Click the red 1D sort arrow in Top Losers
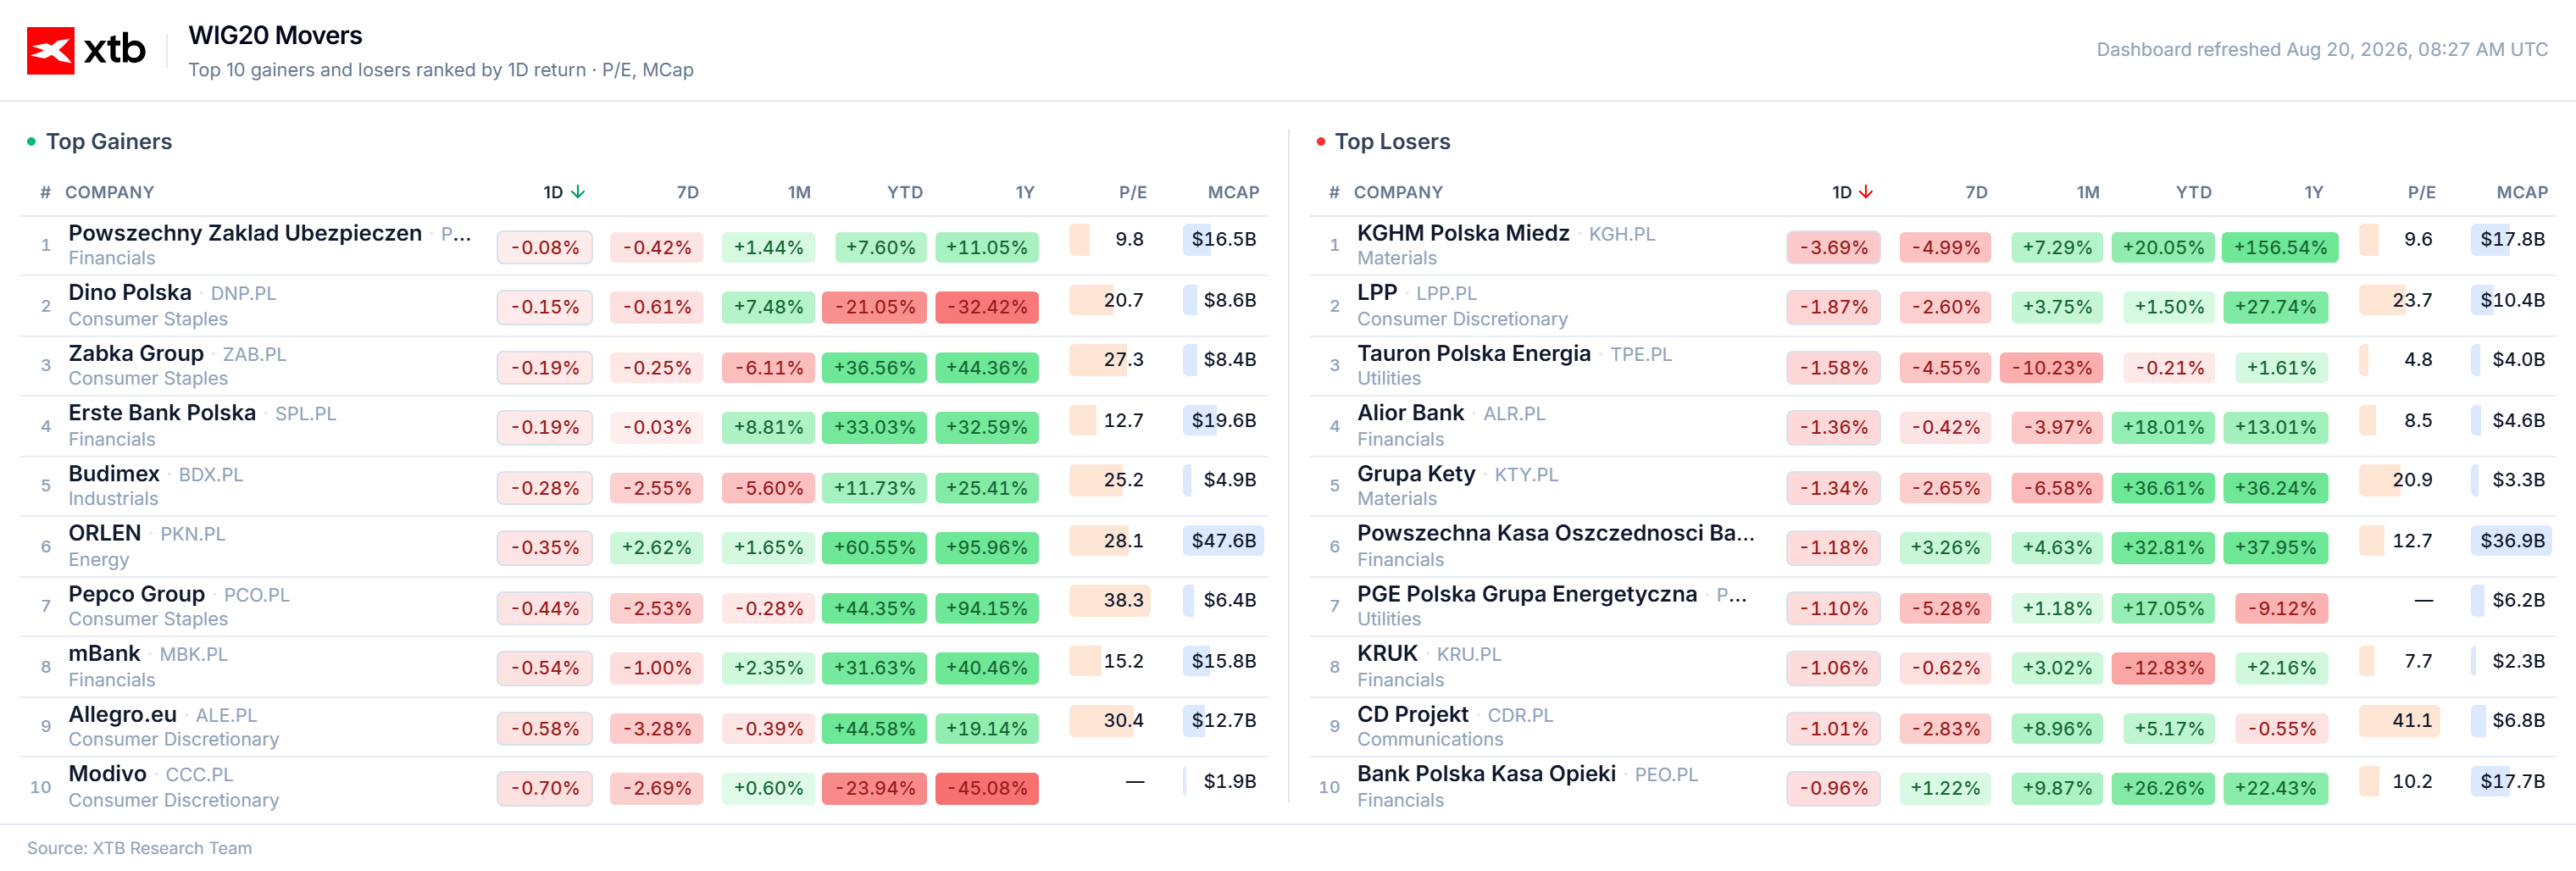This screenshot has height=871, width=2576. point(1866,192)
